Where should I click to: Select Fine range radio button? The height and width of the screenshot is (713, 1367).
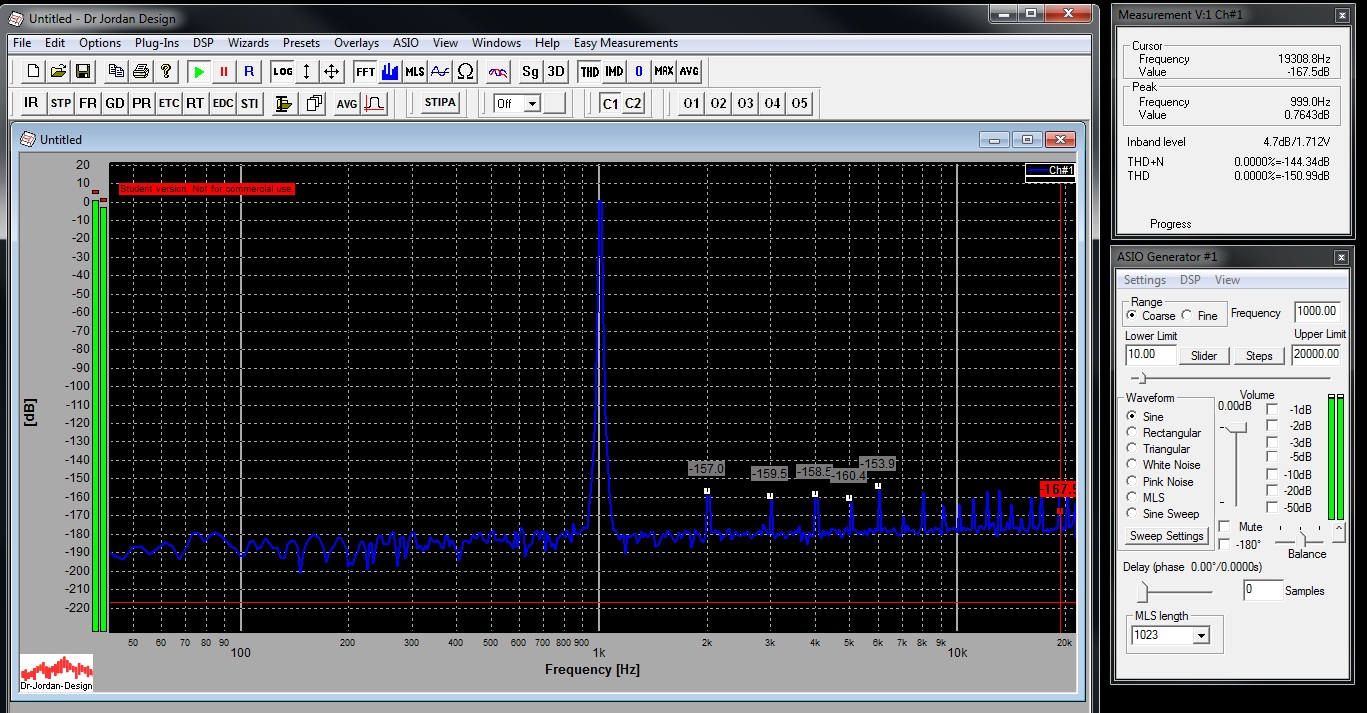click(x=1186, y=315)
